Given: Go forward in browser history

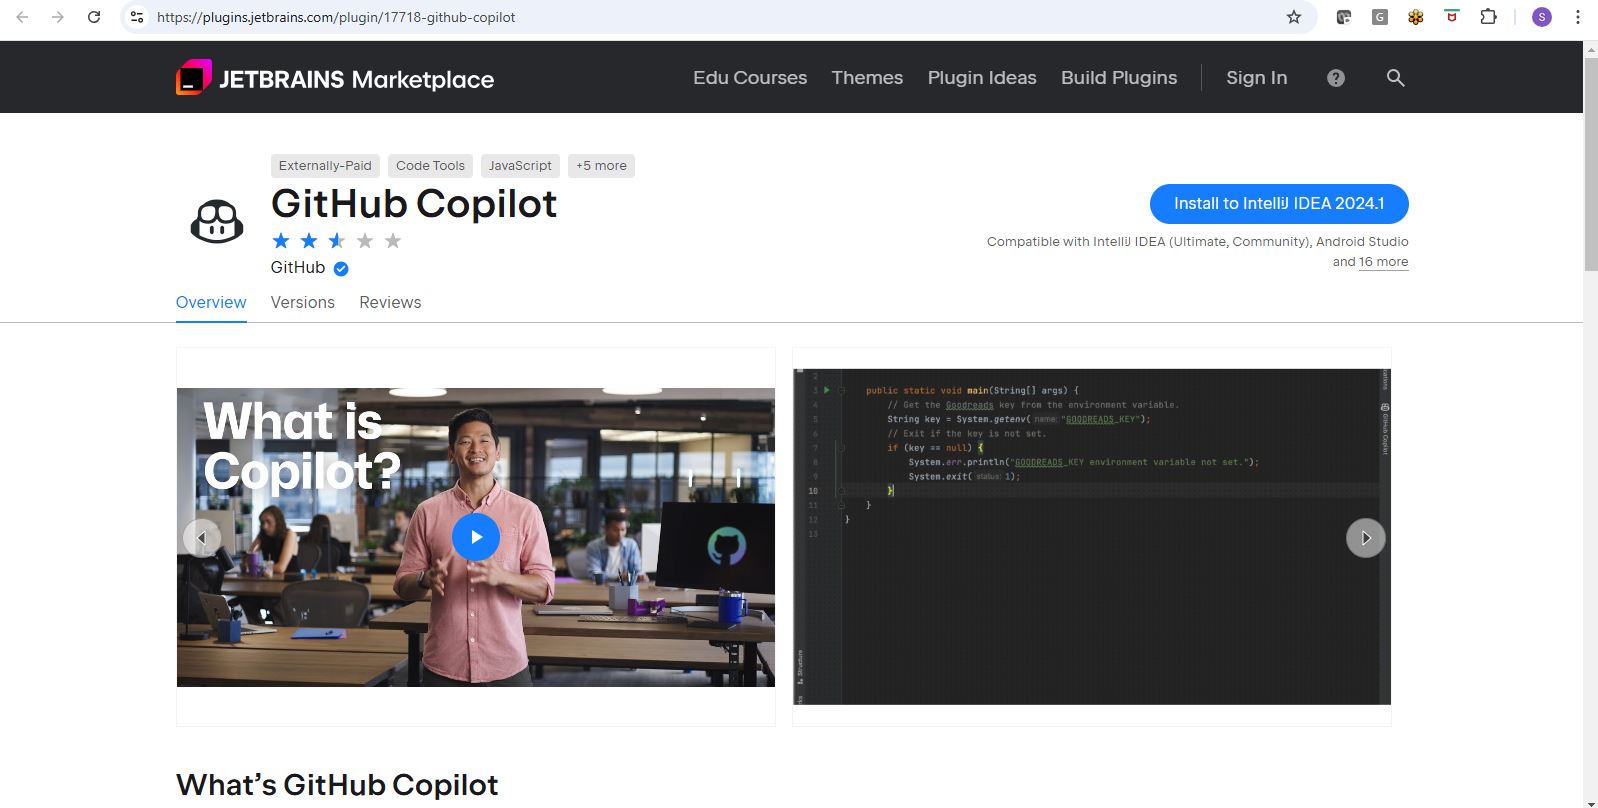Looking at the screenshot, I should [x=58, y=17].
